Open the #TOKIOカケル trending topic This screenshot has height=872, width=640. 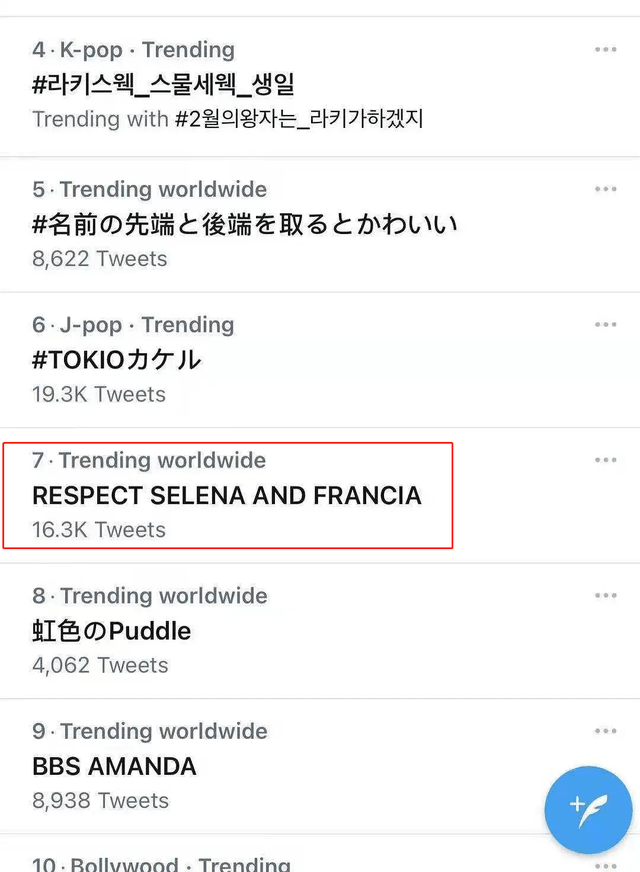[x=117, y=359]
